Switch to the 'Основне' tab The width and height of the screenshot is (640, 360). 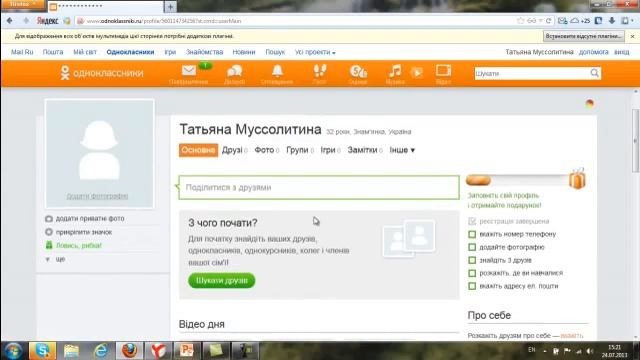pyautogui.click(x=198, y=150)
